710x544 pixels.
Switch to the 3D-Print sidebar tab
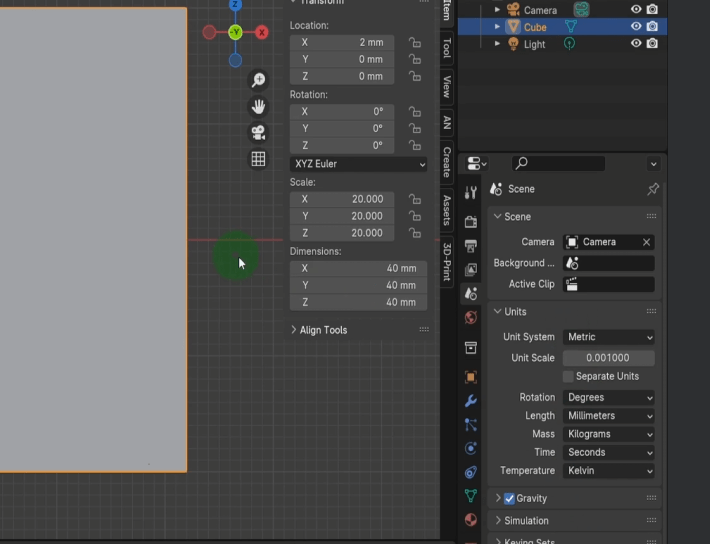pyautogui.click(x=447, y=262)
